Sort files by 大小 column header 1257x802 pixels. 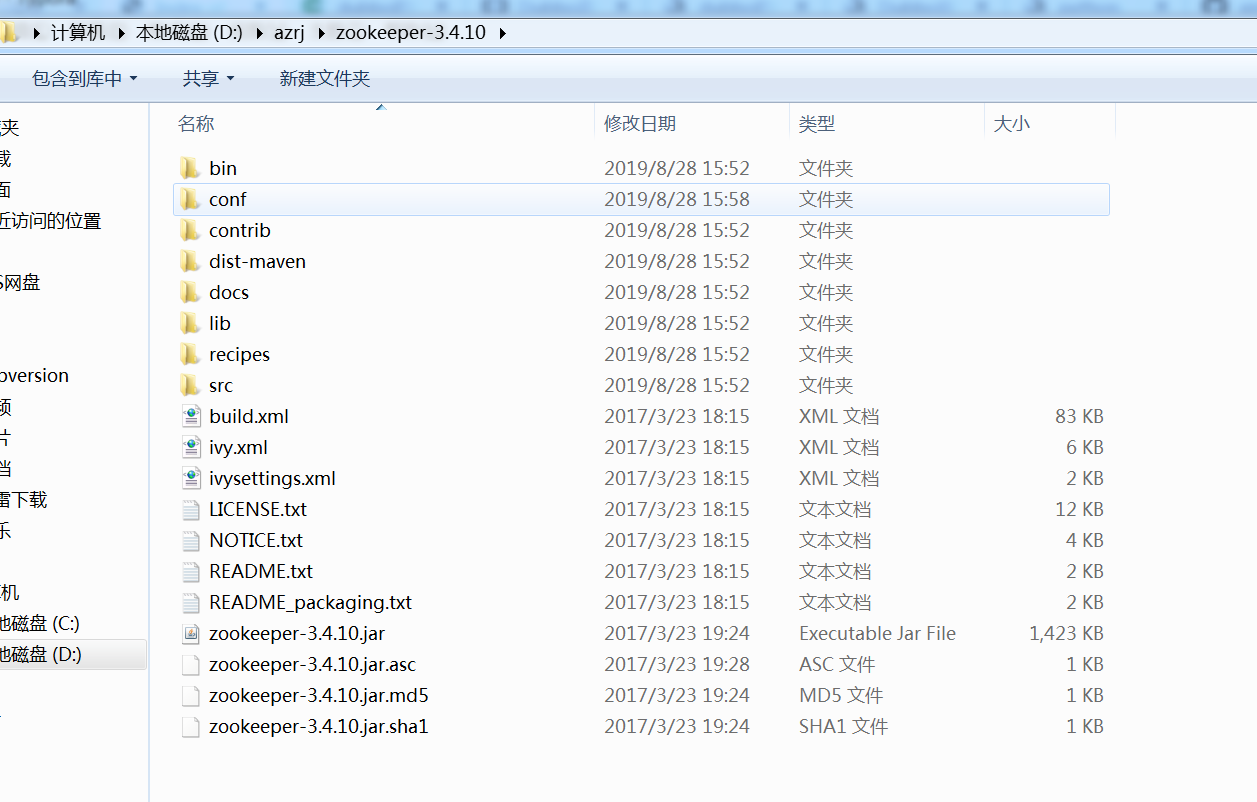point(1012,124)
